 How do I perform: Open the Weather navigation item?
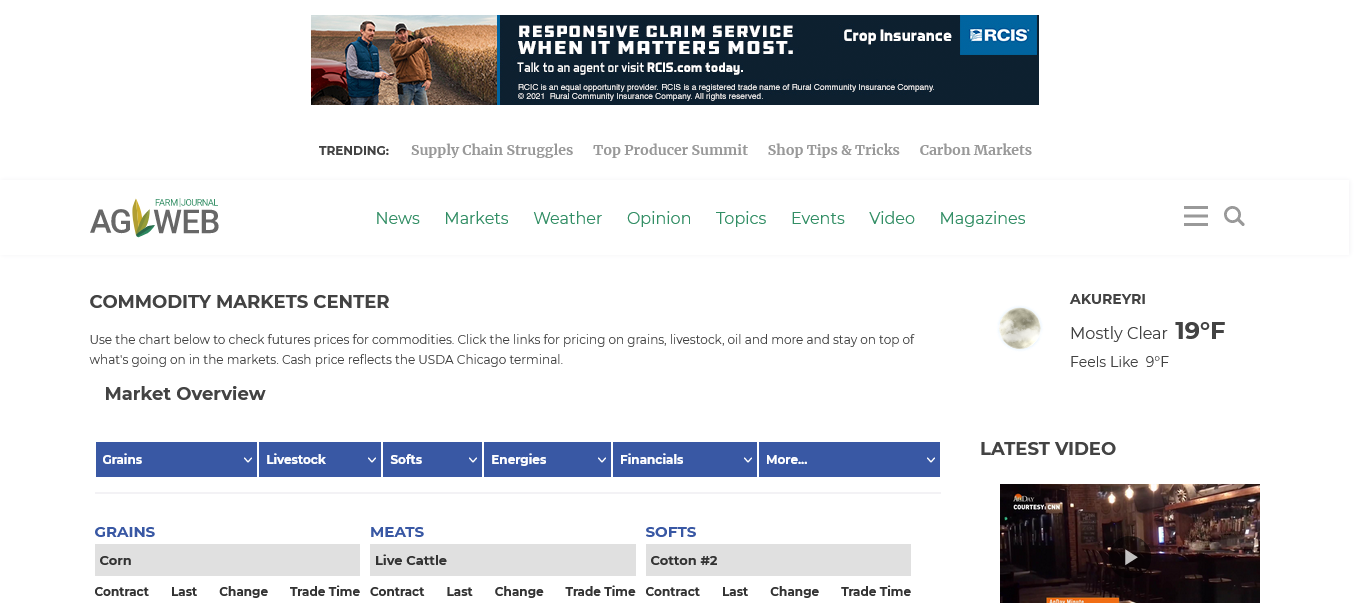point(567,218)
